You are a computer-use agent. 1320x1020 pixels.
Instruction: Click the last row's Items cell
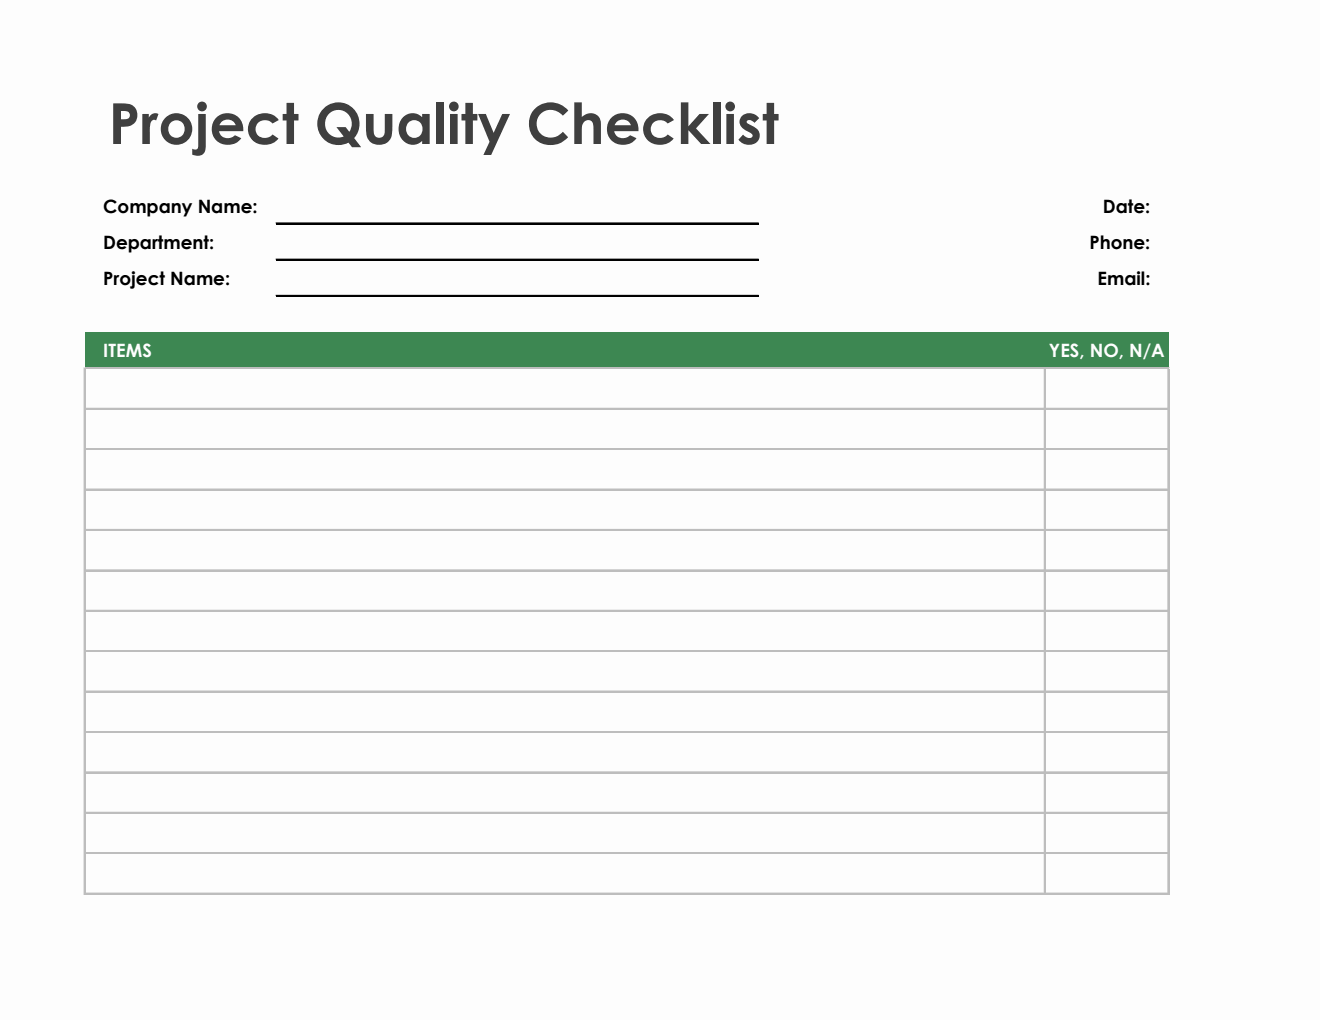(x=565, y=873)
